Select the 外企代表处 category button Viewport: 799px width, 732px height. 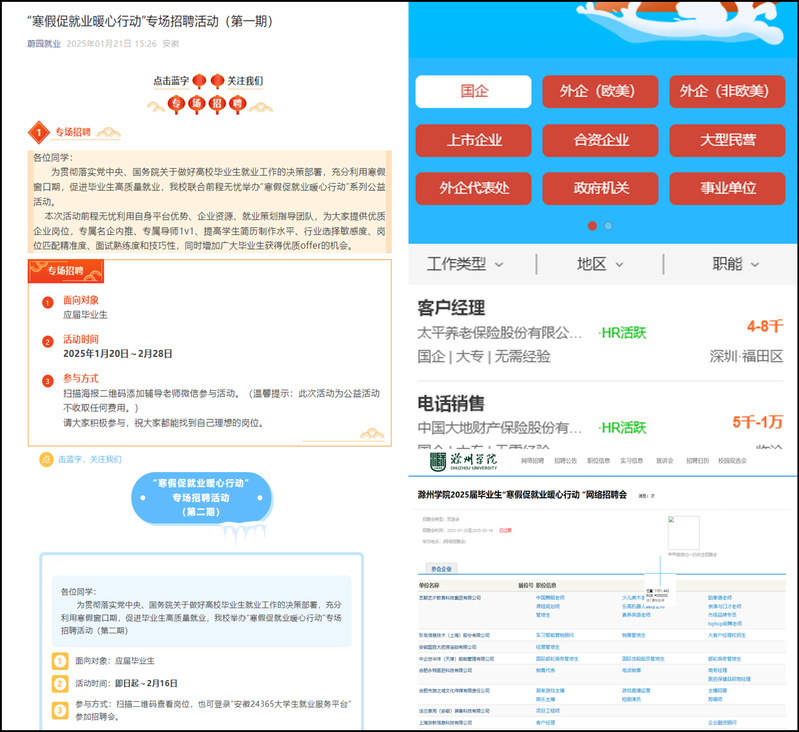pos(473,188)
